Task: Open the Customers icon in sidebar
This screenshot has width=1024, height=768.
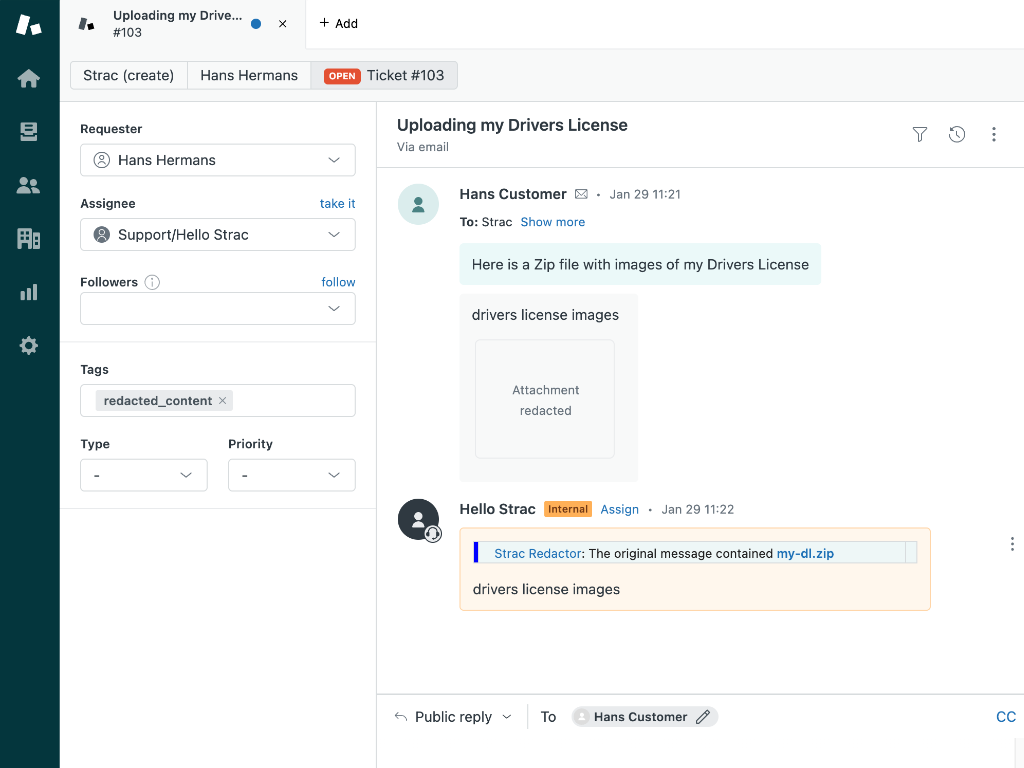Action: point(29,185)
